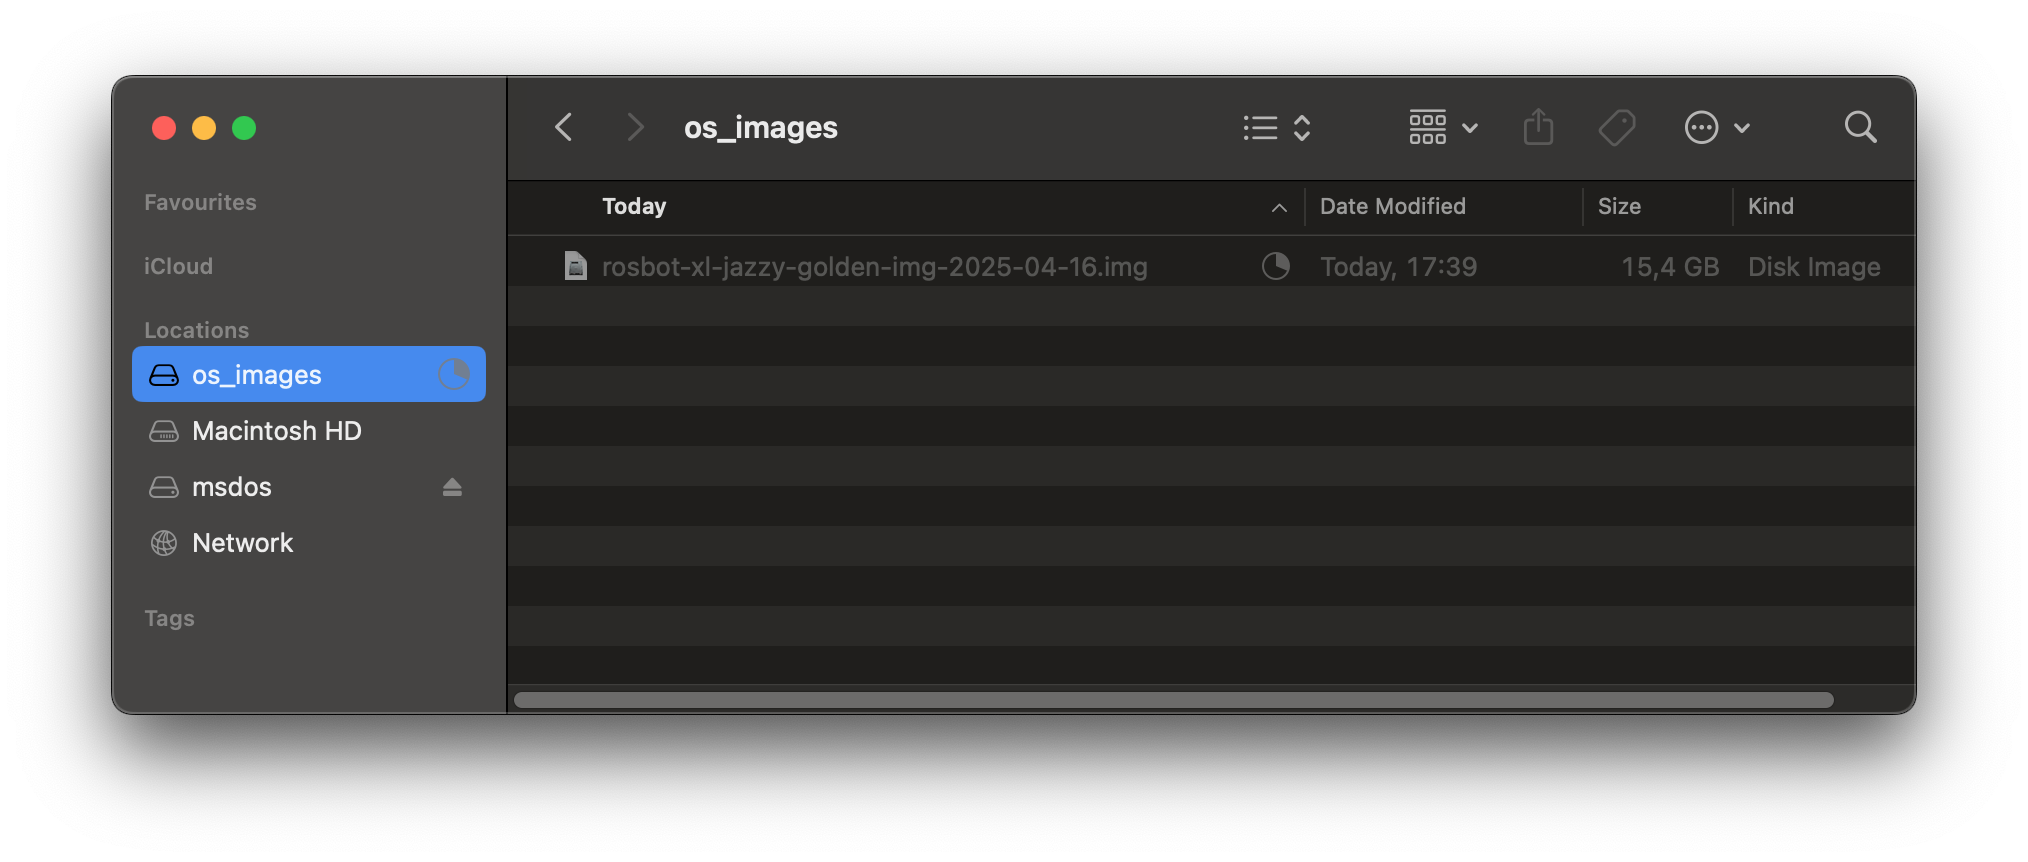Click the disk image file icon
2028x862 pixels.
coord(575,266)
